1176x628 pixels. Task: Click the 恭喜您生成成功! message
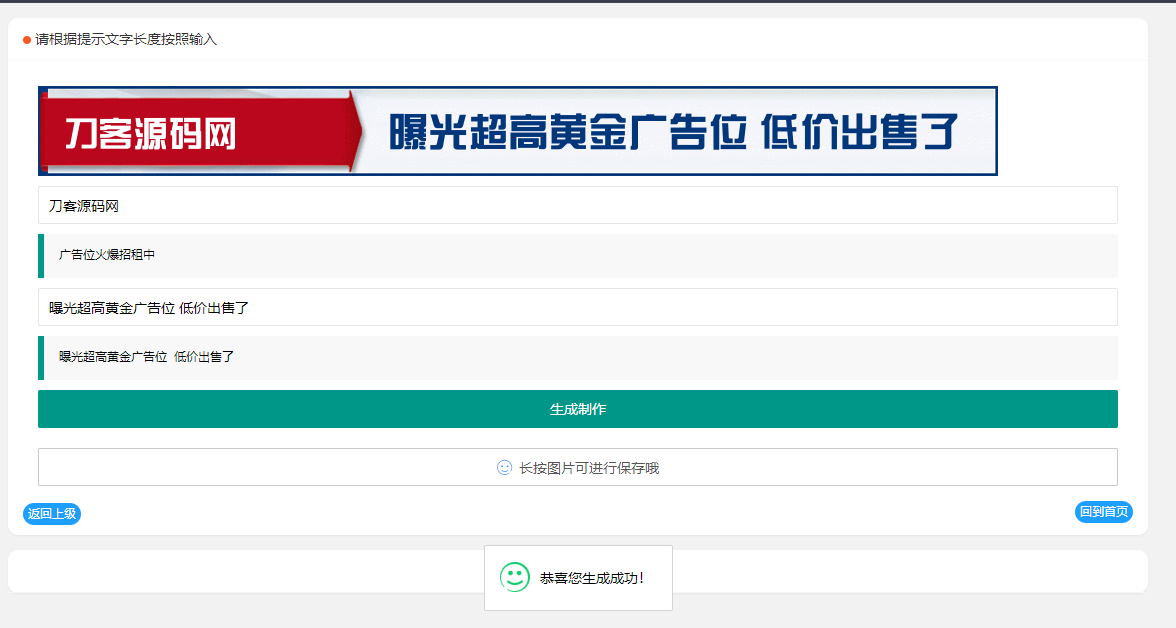(592, 578)
